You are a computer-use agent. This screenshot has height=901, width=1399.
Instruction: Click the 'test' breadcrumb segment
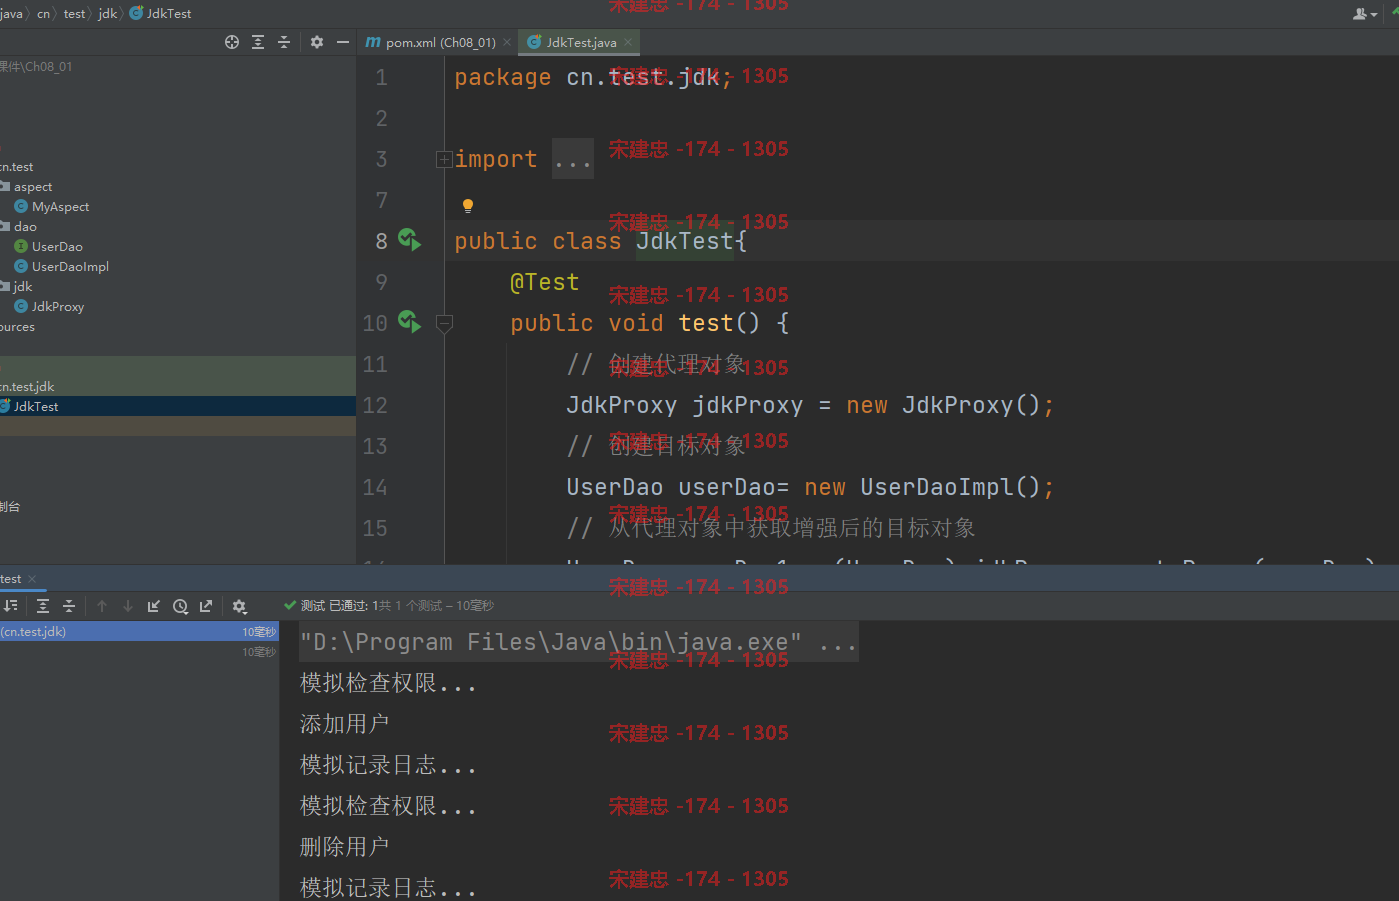coord(74,13)
